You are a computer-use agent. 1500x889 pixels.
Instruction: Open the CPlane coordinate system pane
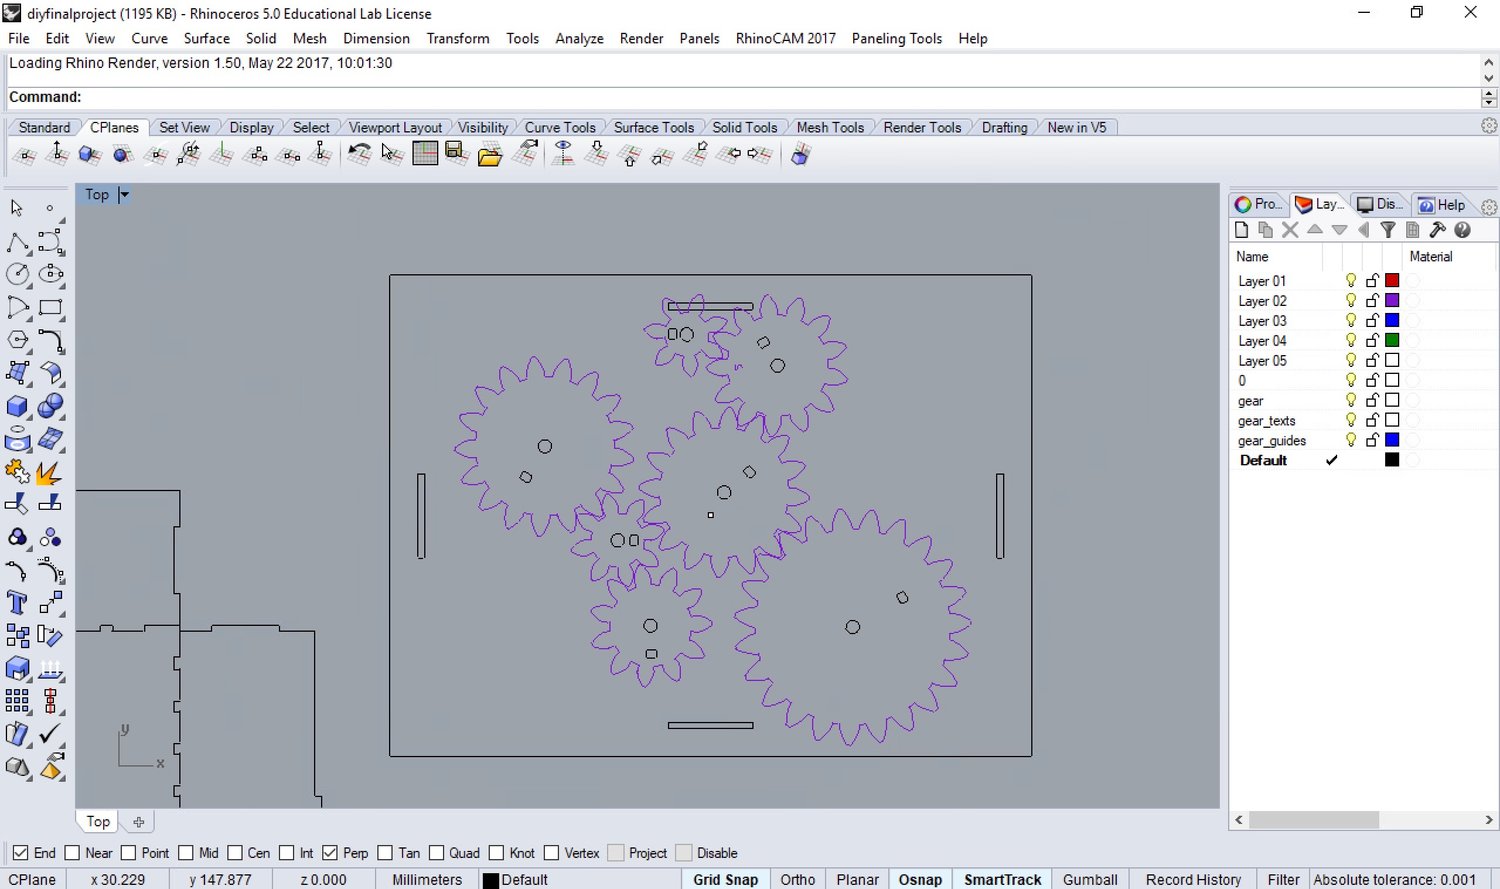tap(33, 880)
